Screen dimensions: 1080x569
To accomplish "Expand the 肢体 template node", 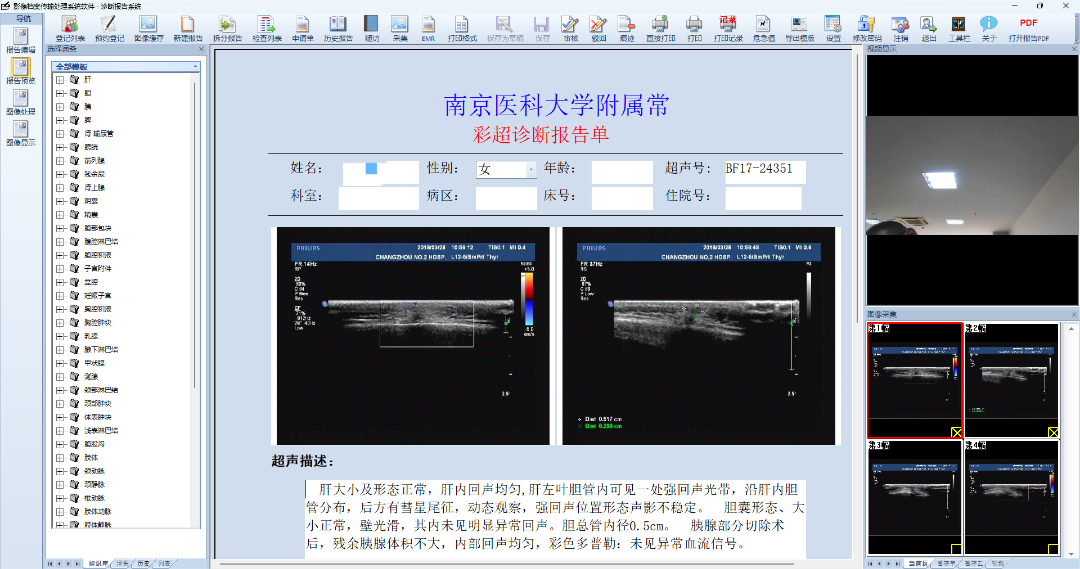I will click(60, 457).
